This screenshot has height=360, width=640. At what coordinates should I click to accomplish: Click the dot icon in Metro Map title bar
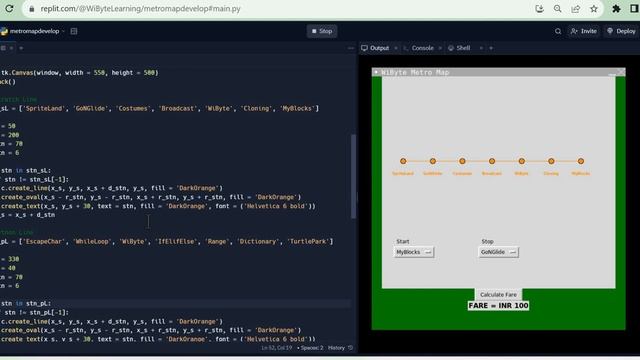coord(376,72)
